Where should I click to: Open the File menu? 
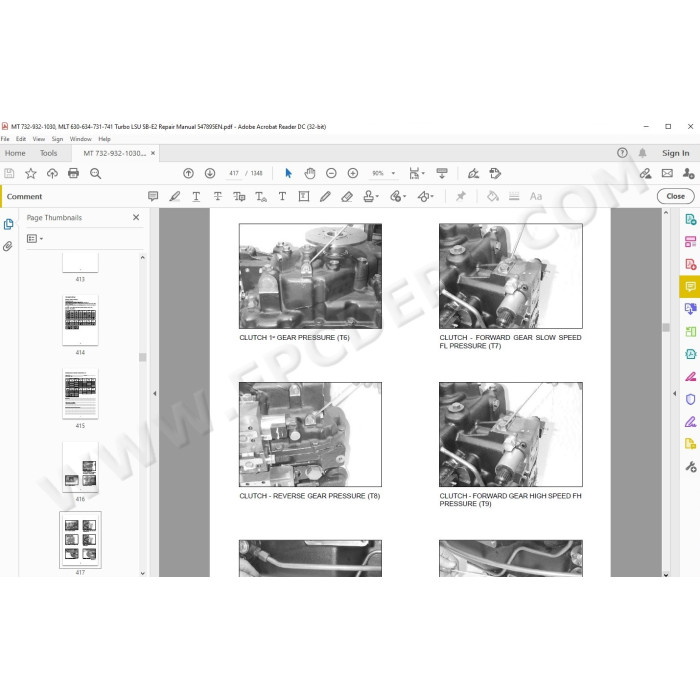pos(5,139)
